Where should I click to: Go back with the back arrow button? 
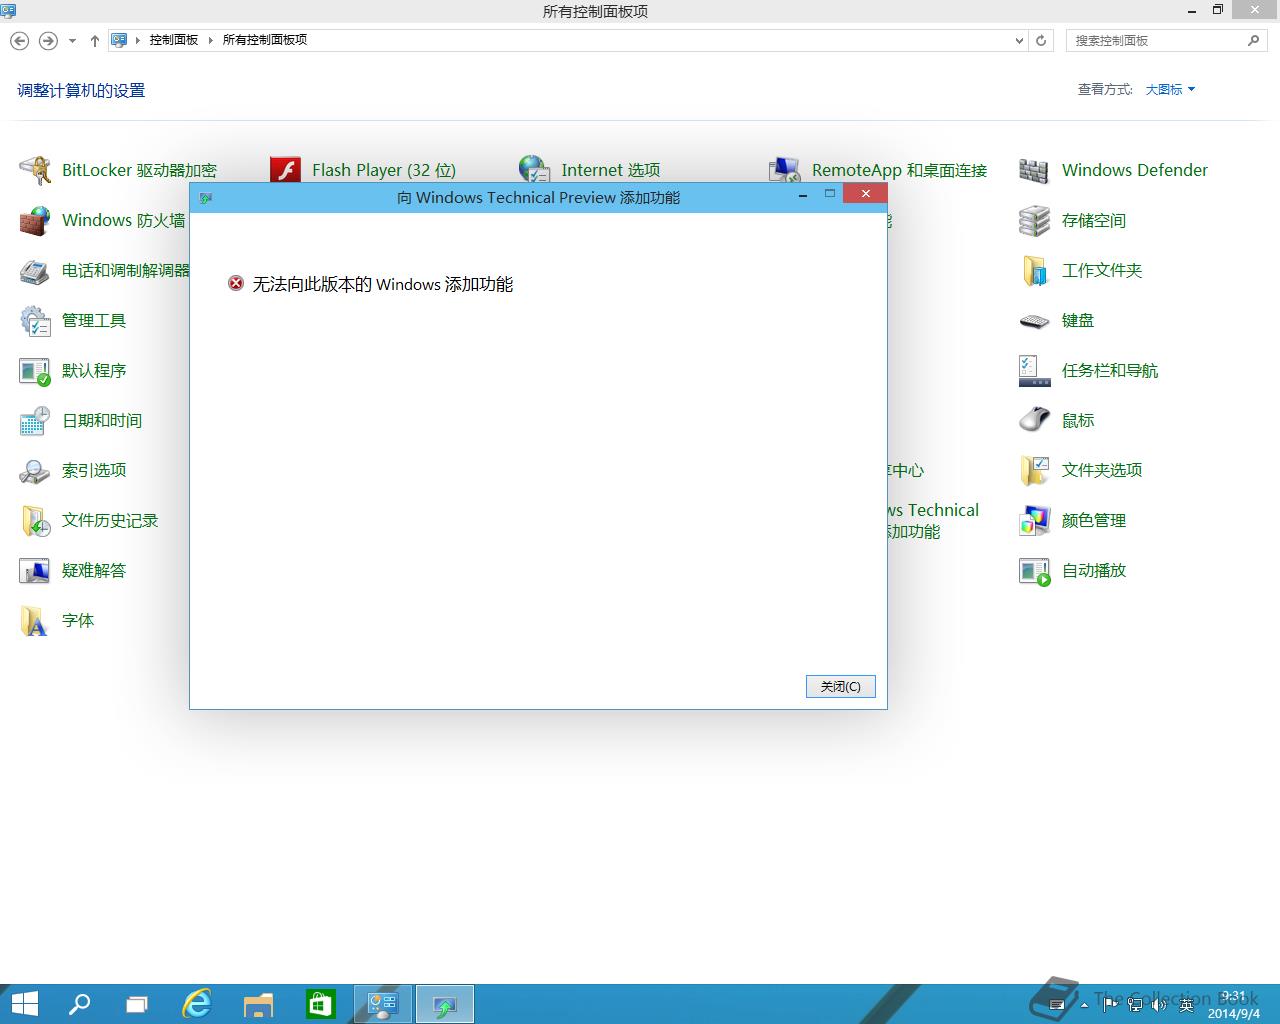[x=20, y=41]
